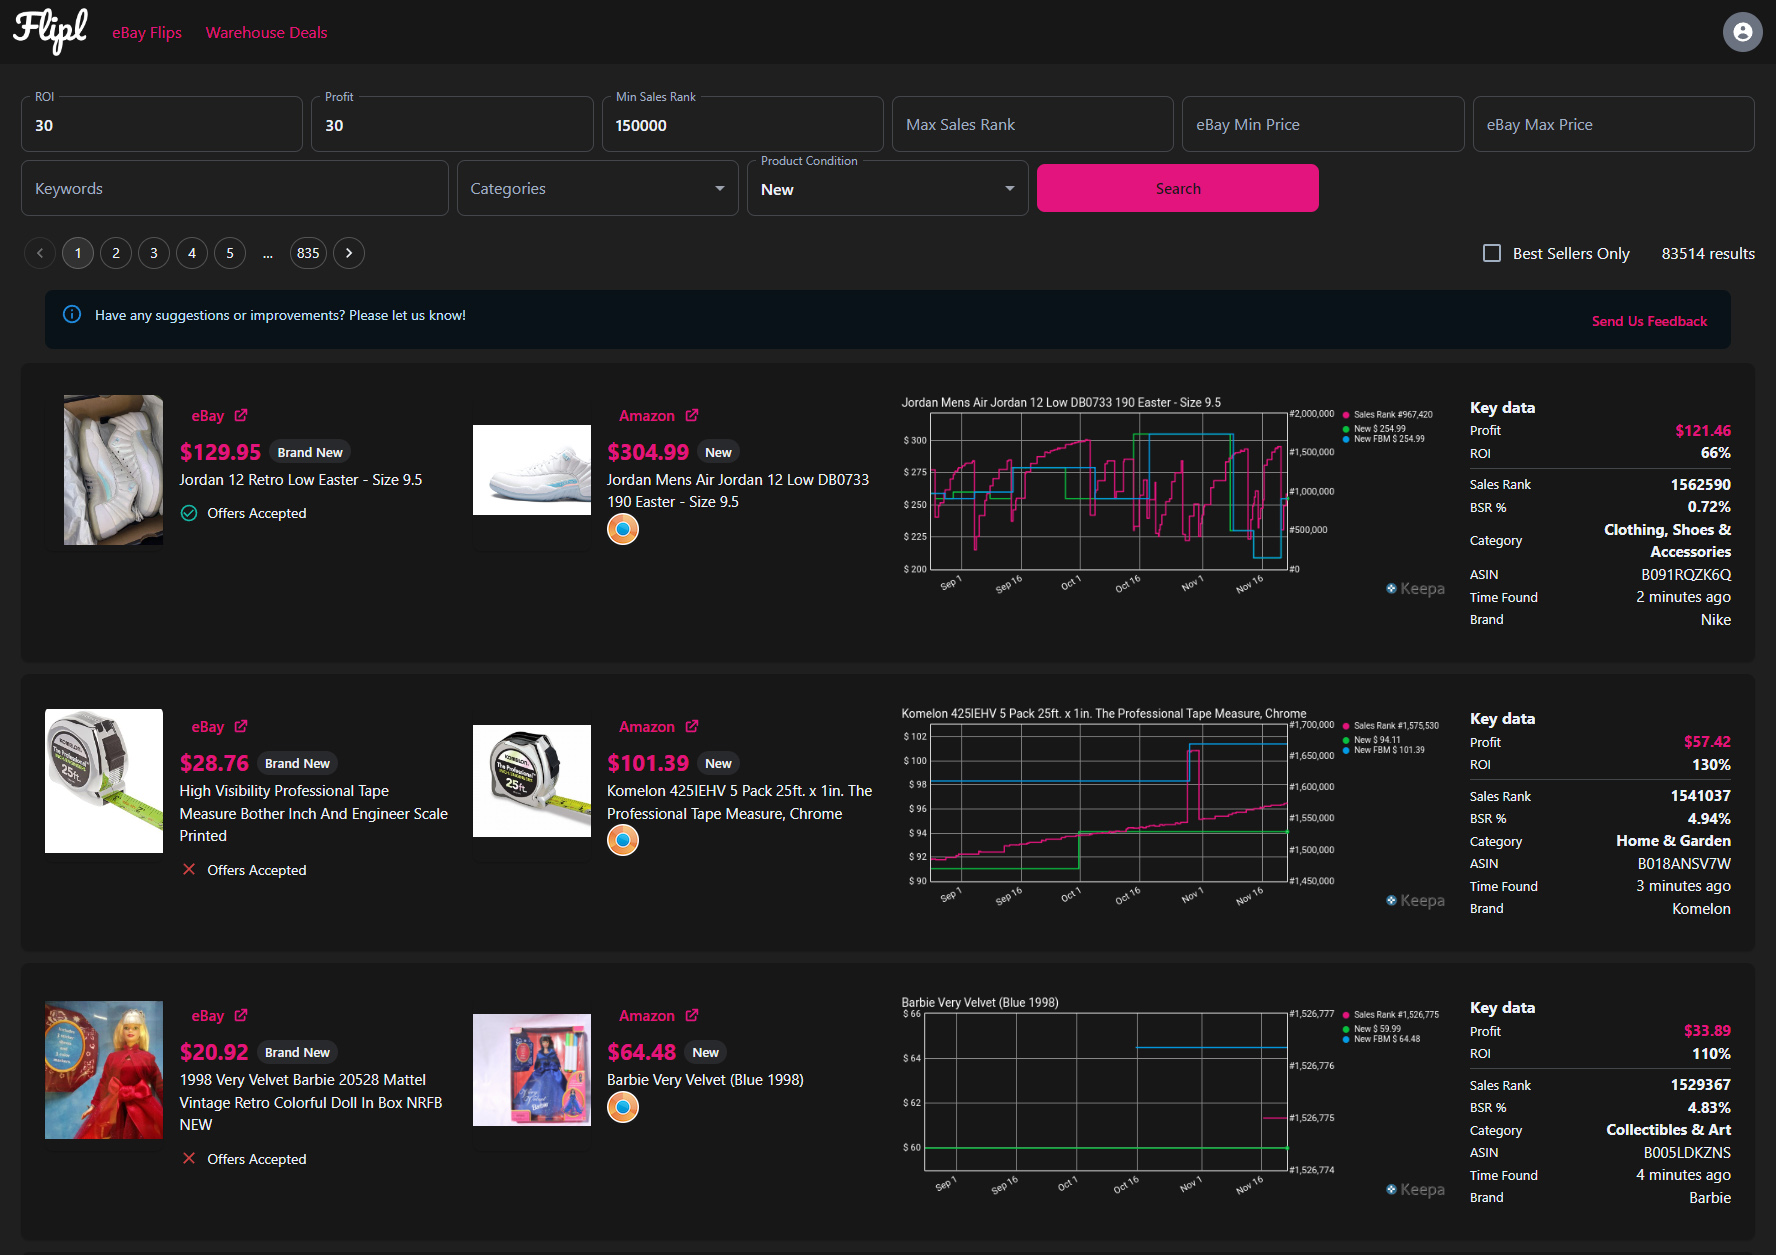Viewport: 1776px width, 1255px height.
Task: Open eBay external link for Tape Measure listing
Action: click(241, 726)
